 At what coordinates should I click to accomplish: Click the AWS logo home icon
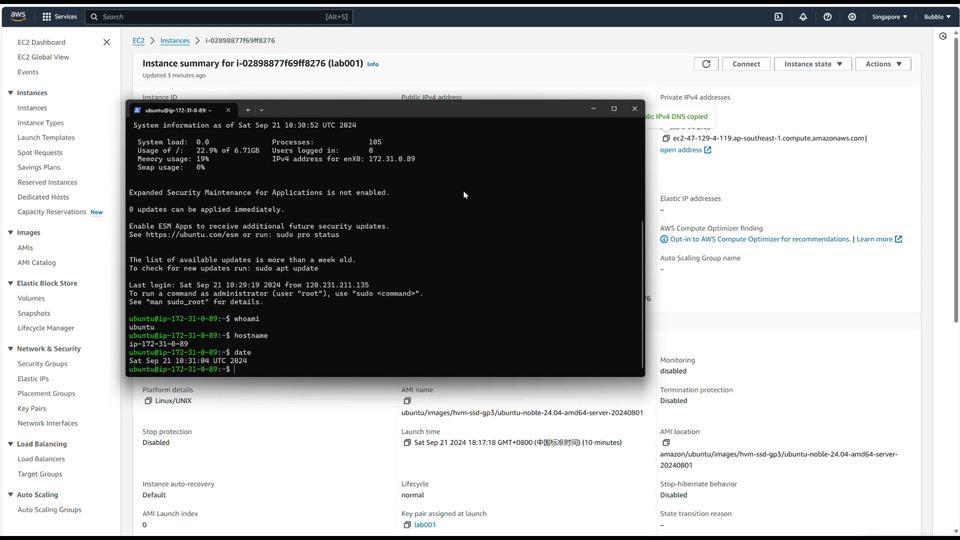point(18,17)
